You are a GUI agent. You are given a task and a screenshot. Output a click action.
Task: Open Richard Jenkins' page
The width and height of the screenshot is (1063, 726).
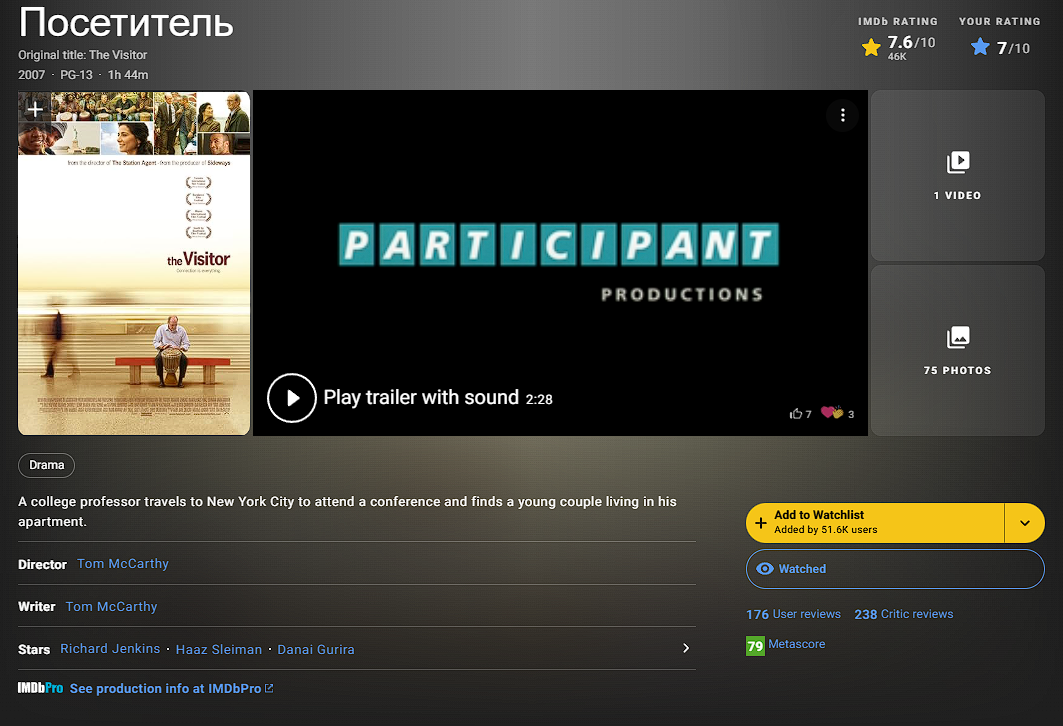tap(110, 649)
